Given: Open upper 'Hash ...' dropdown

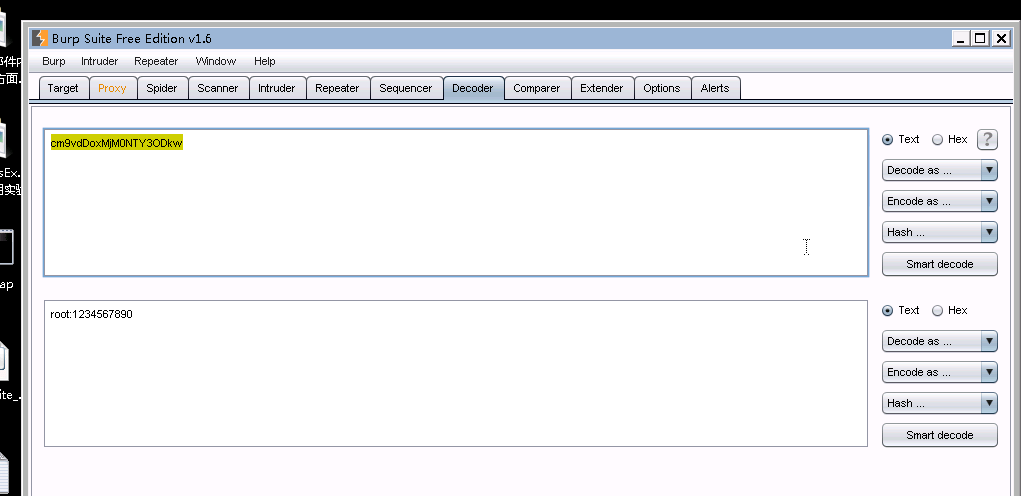Looking at the screenshot, I should pyautogui.click(x=940, y=232).
